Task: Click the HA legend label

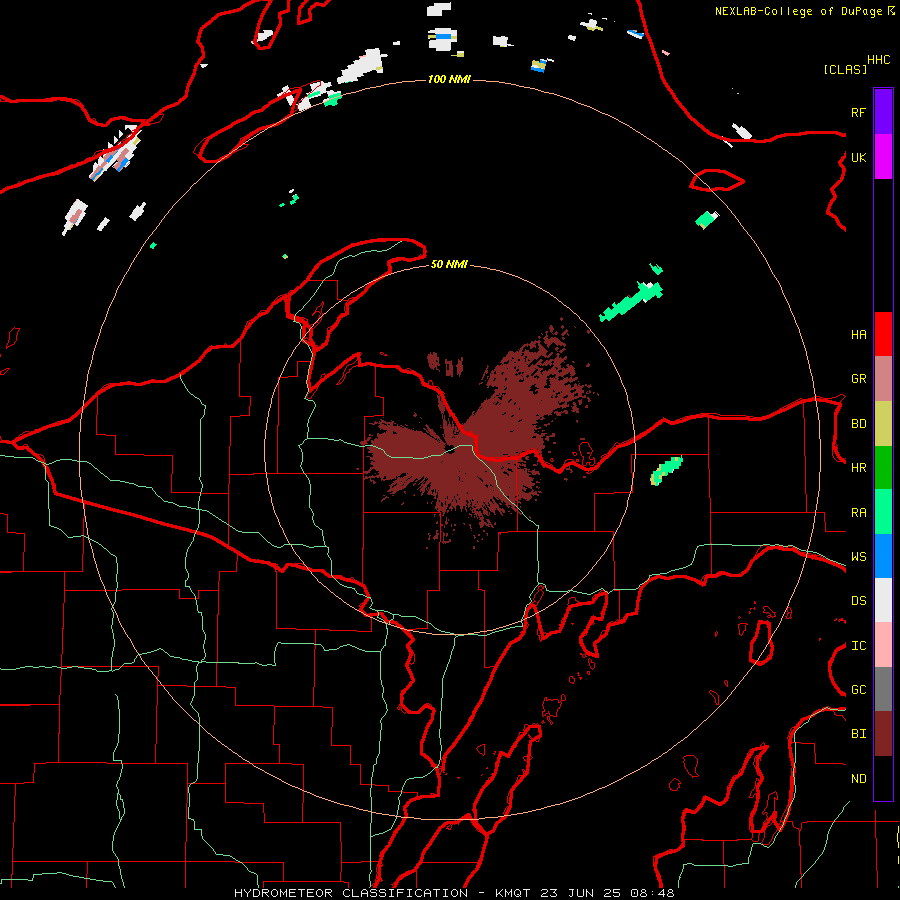Action: coord(858,334)
